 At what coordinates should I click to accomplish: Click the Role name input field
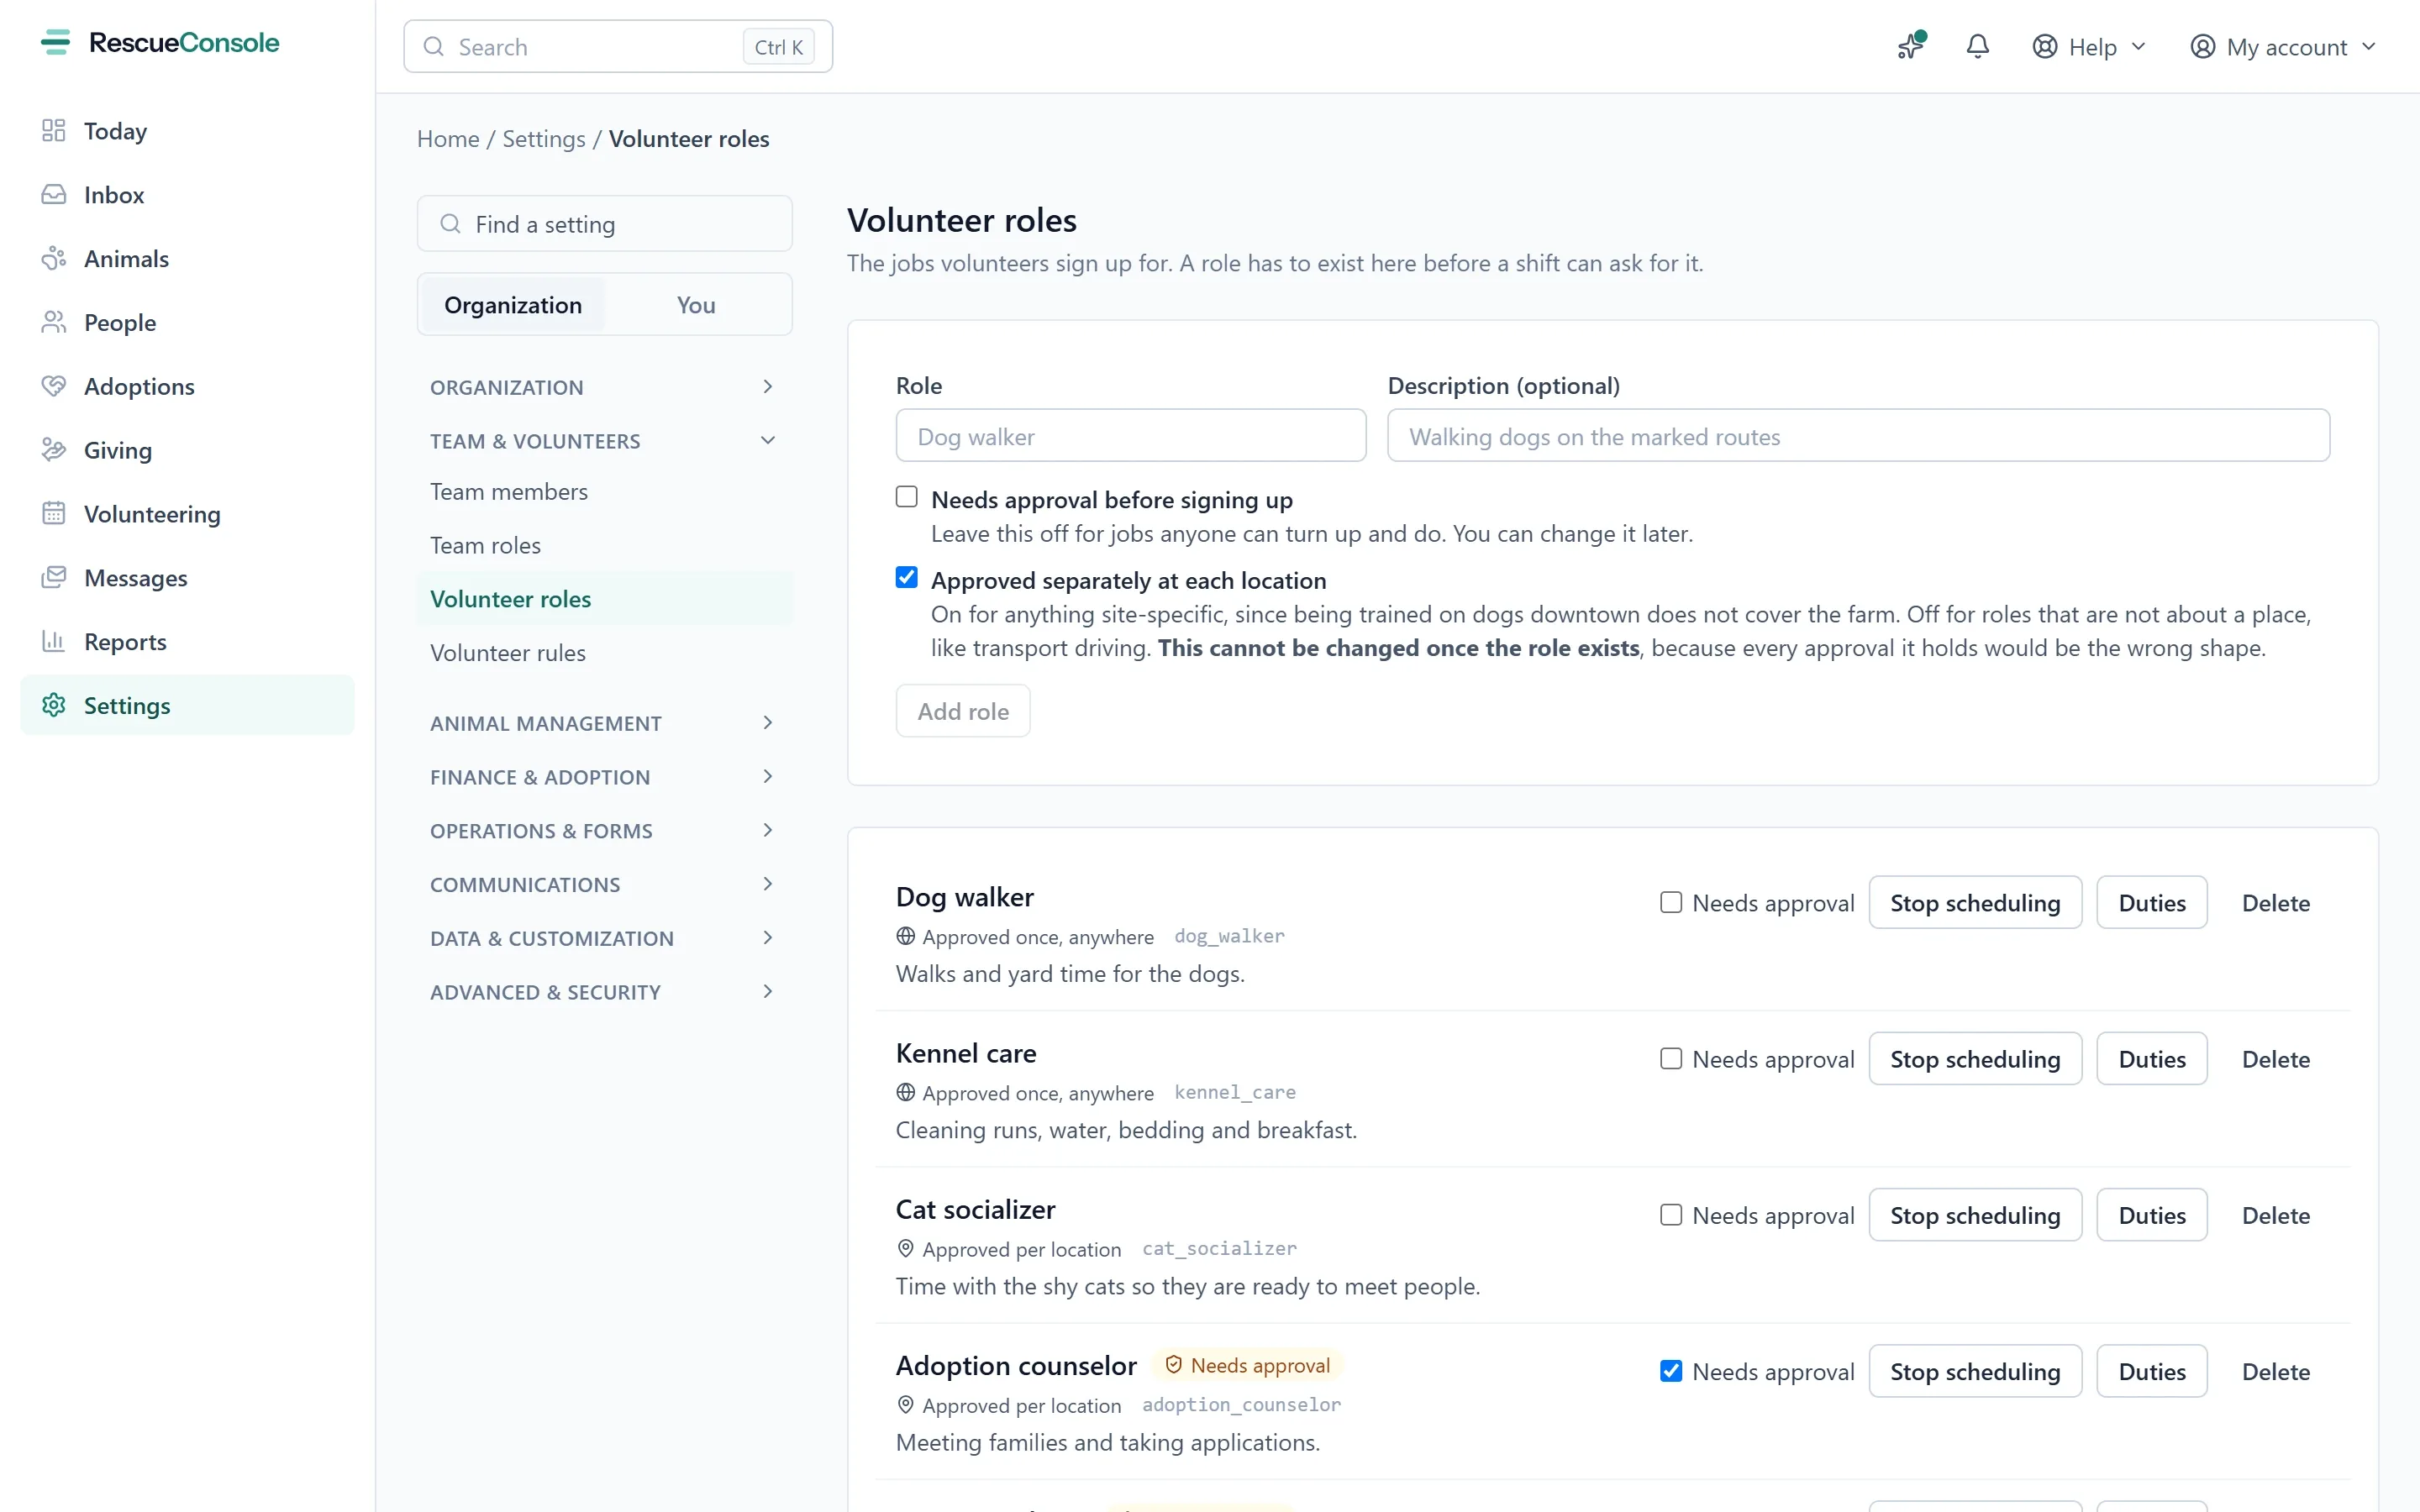click(x=1131, y=435)
